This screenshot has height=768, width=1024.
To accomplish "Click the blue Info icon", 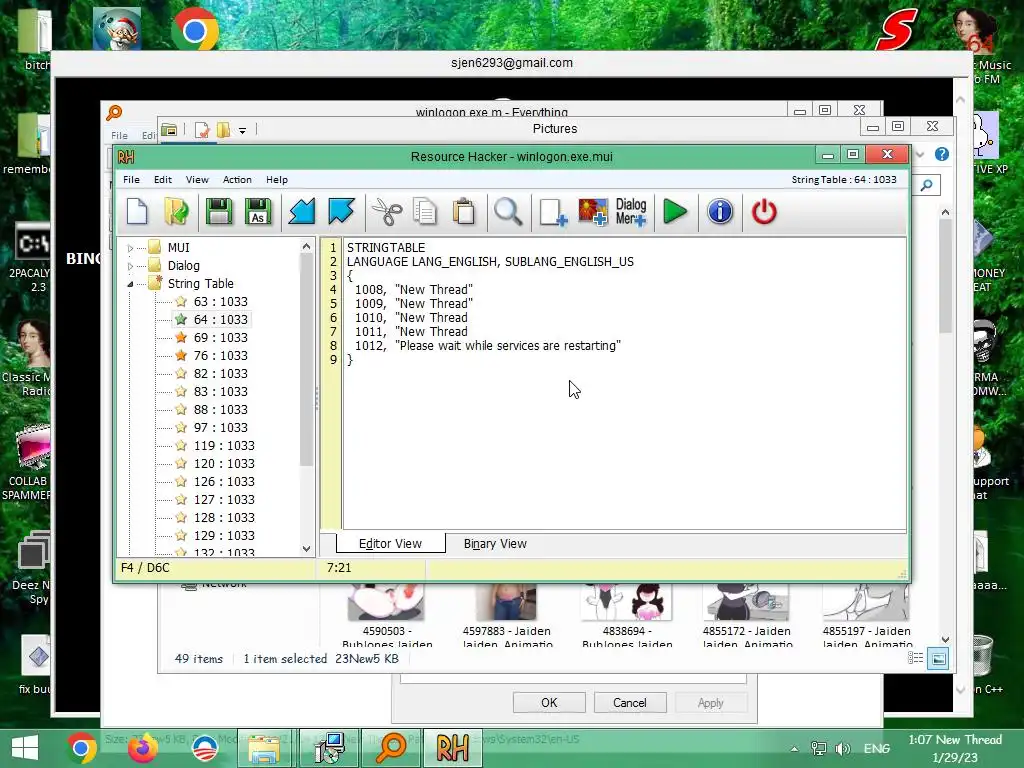I will click(720, 212).
